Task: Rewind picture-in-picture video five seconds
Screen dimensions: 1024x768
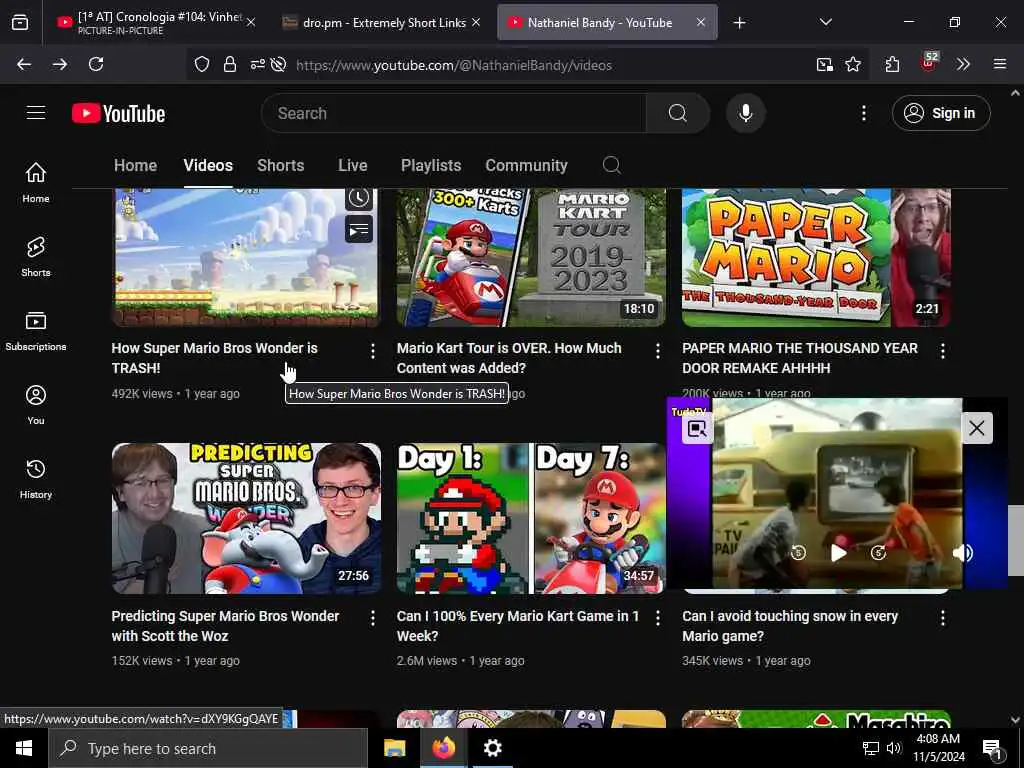Action: (798, 552)
